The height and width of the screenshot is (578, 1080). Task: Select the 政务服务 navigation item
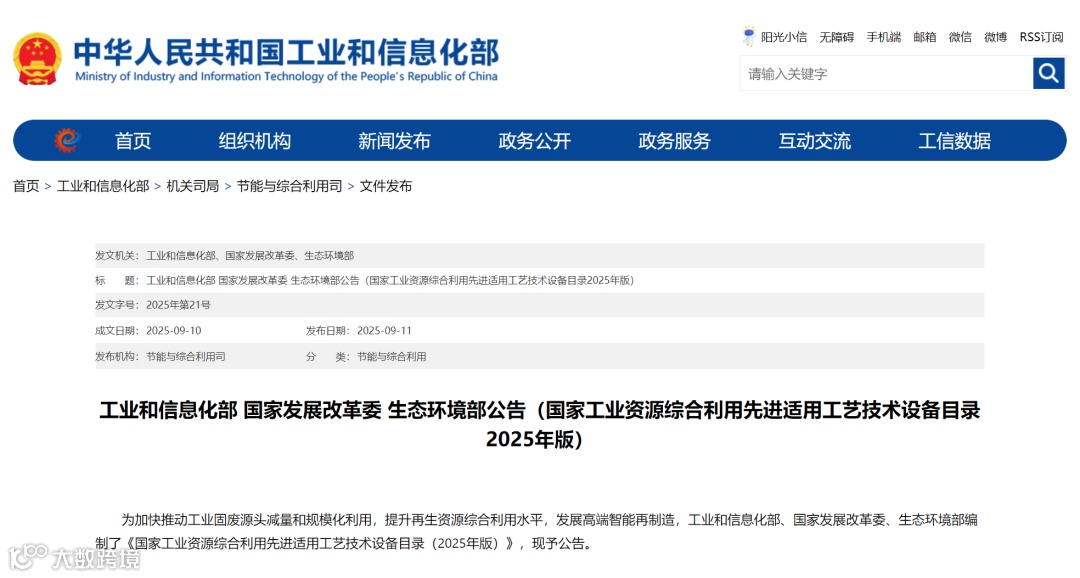674,141
